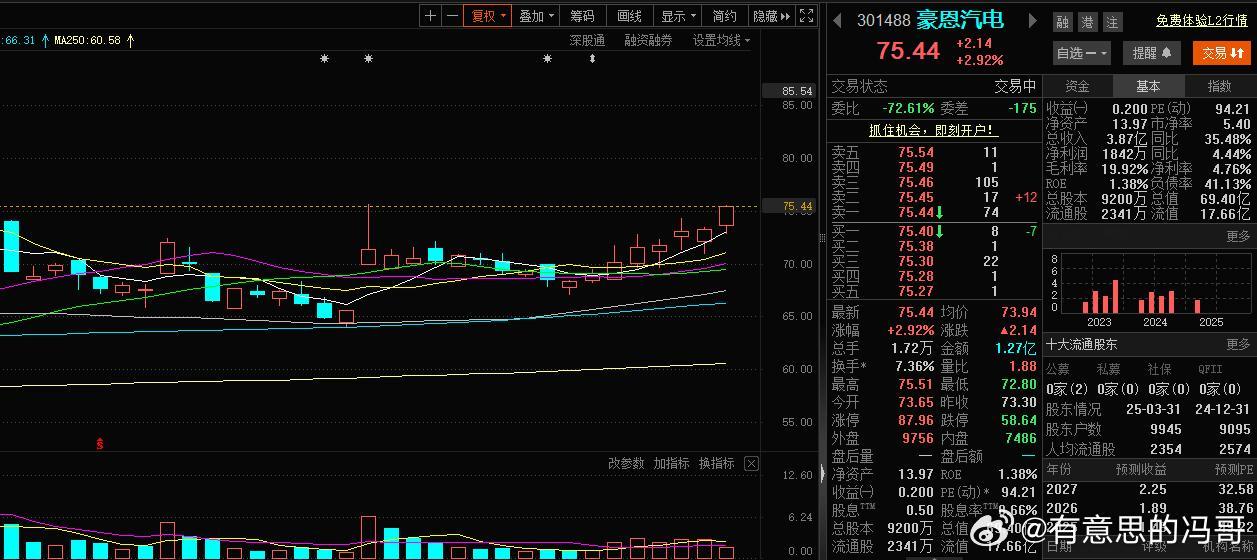Open 更多 under financial metrics

click(x=1238, y=237)
